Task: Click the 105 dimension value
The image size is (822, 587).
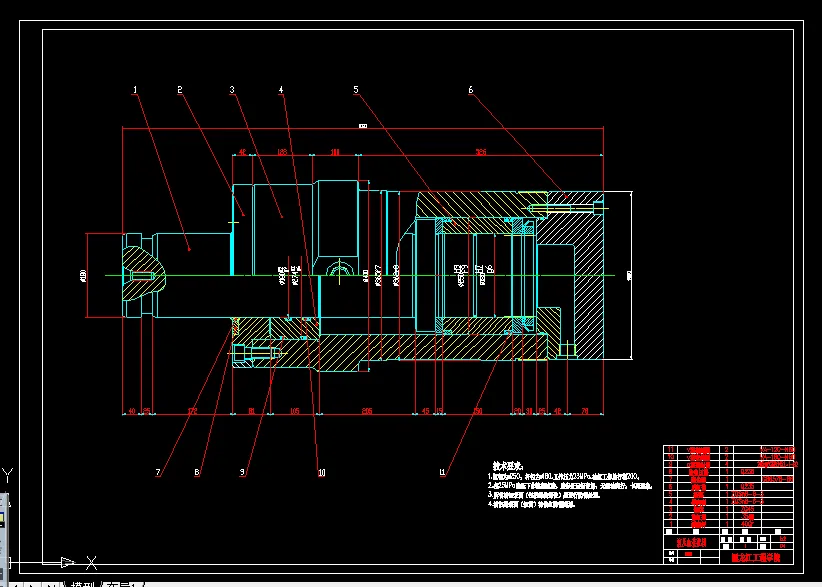Action: [294, 411]
